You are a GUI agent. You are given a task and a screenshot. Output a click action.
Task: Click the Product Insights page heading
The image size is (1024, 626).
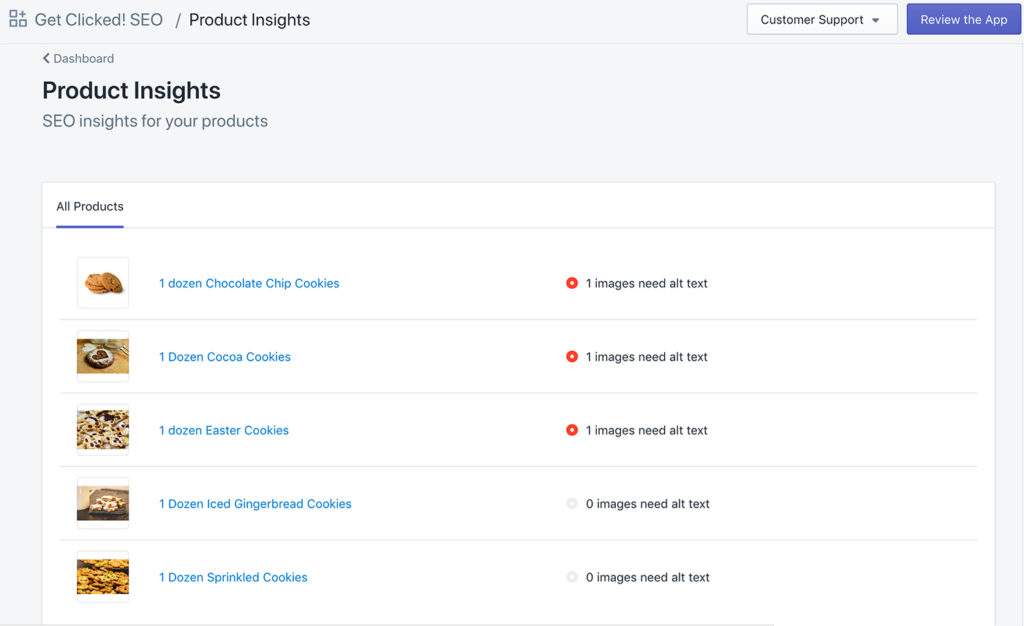click(x=131, y=91)
